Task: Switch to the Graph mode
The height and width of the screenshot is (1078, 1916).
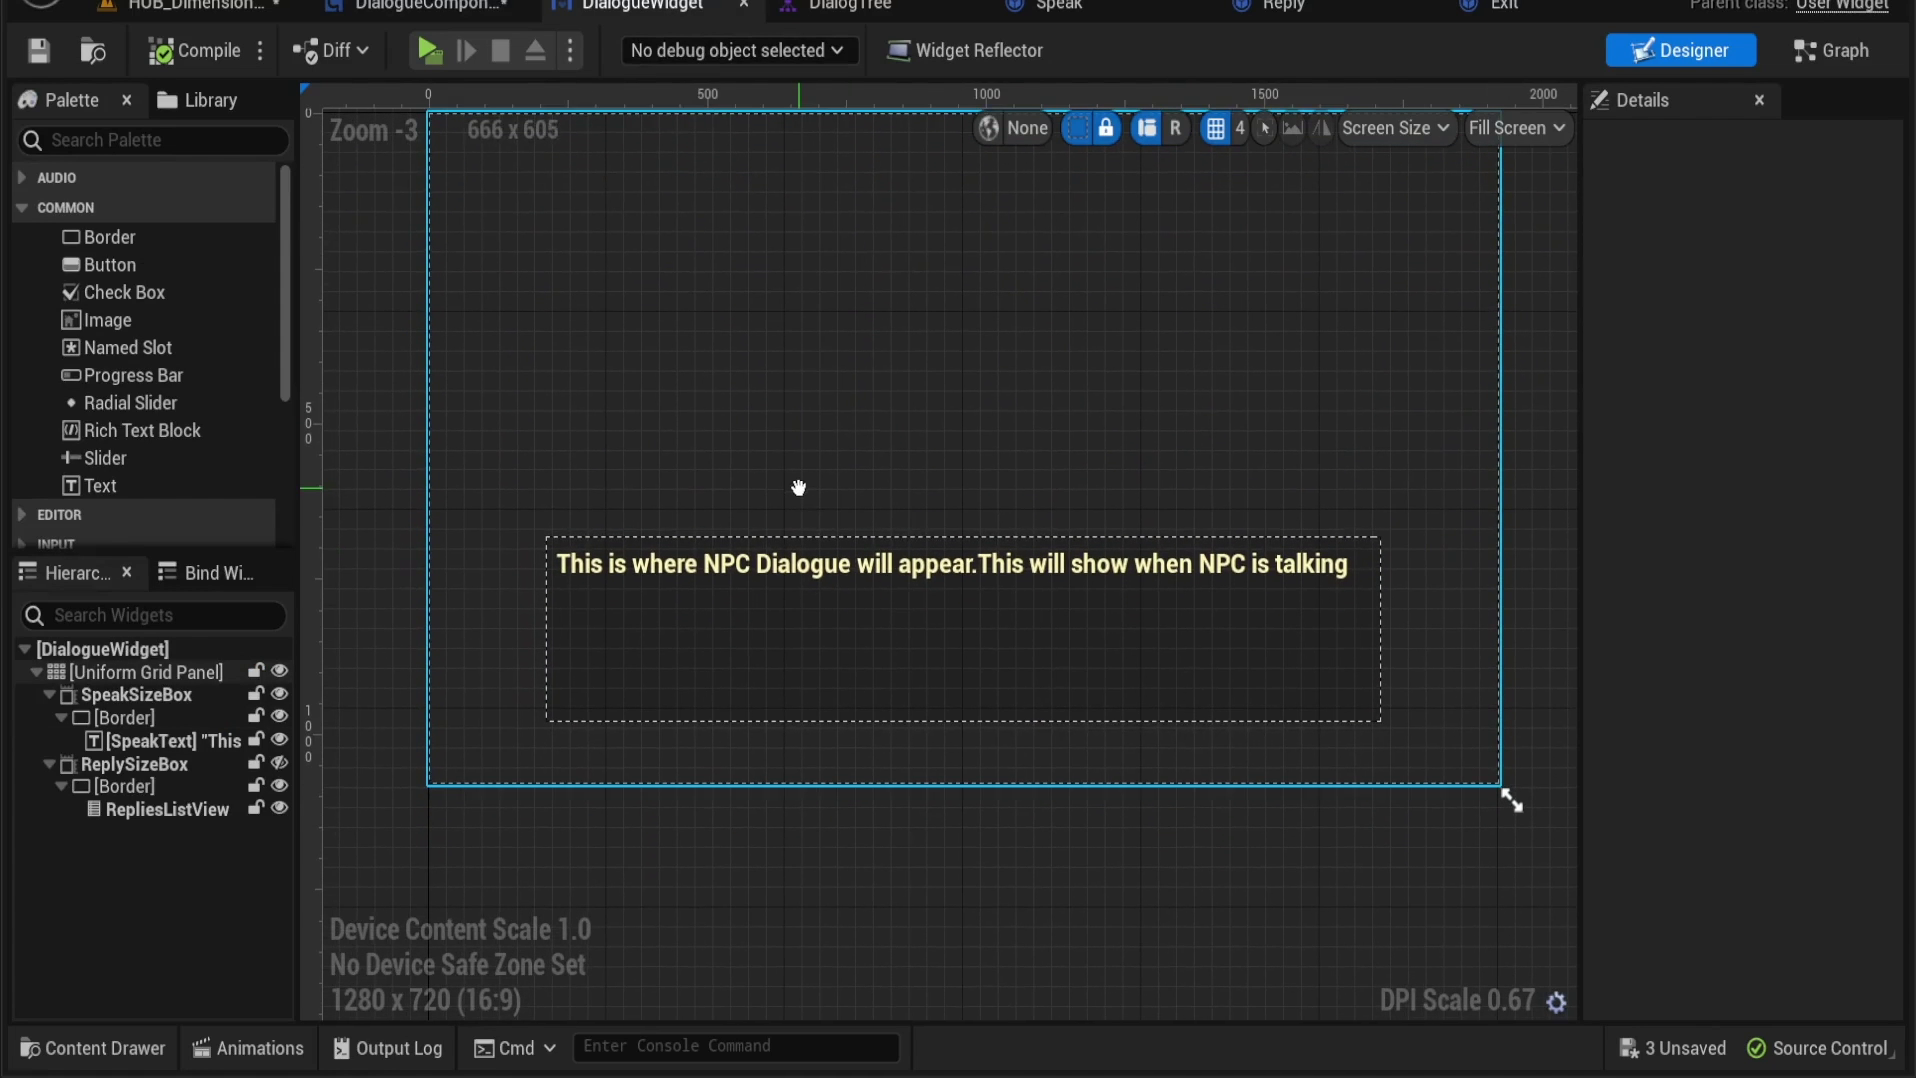Action: (1831, 50)
